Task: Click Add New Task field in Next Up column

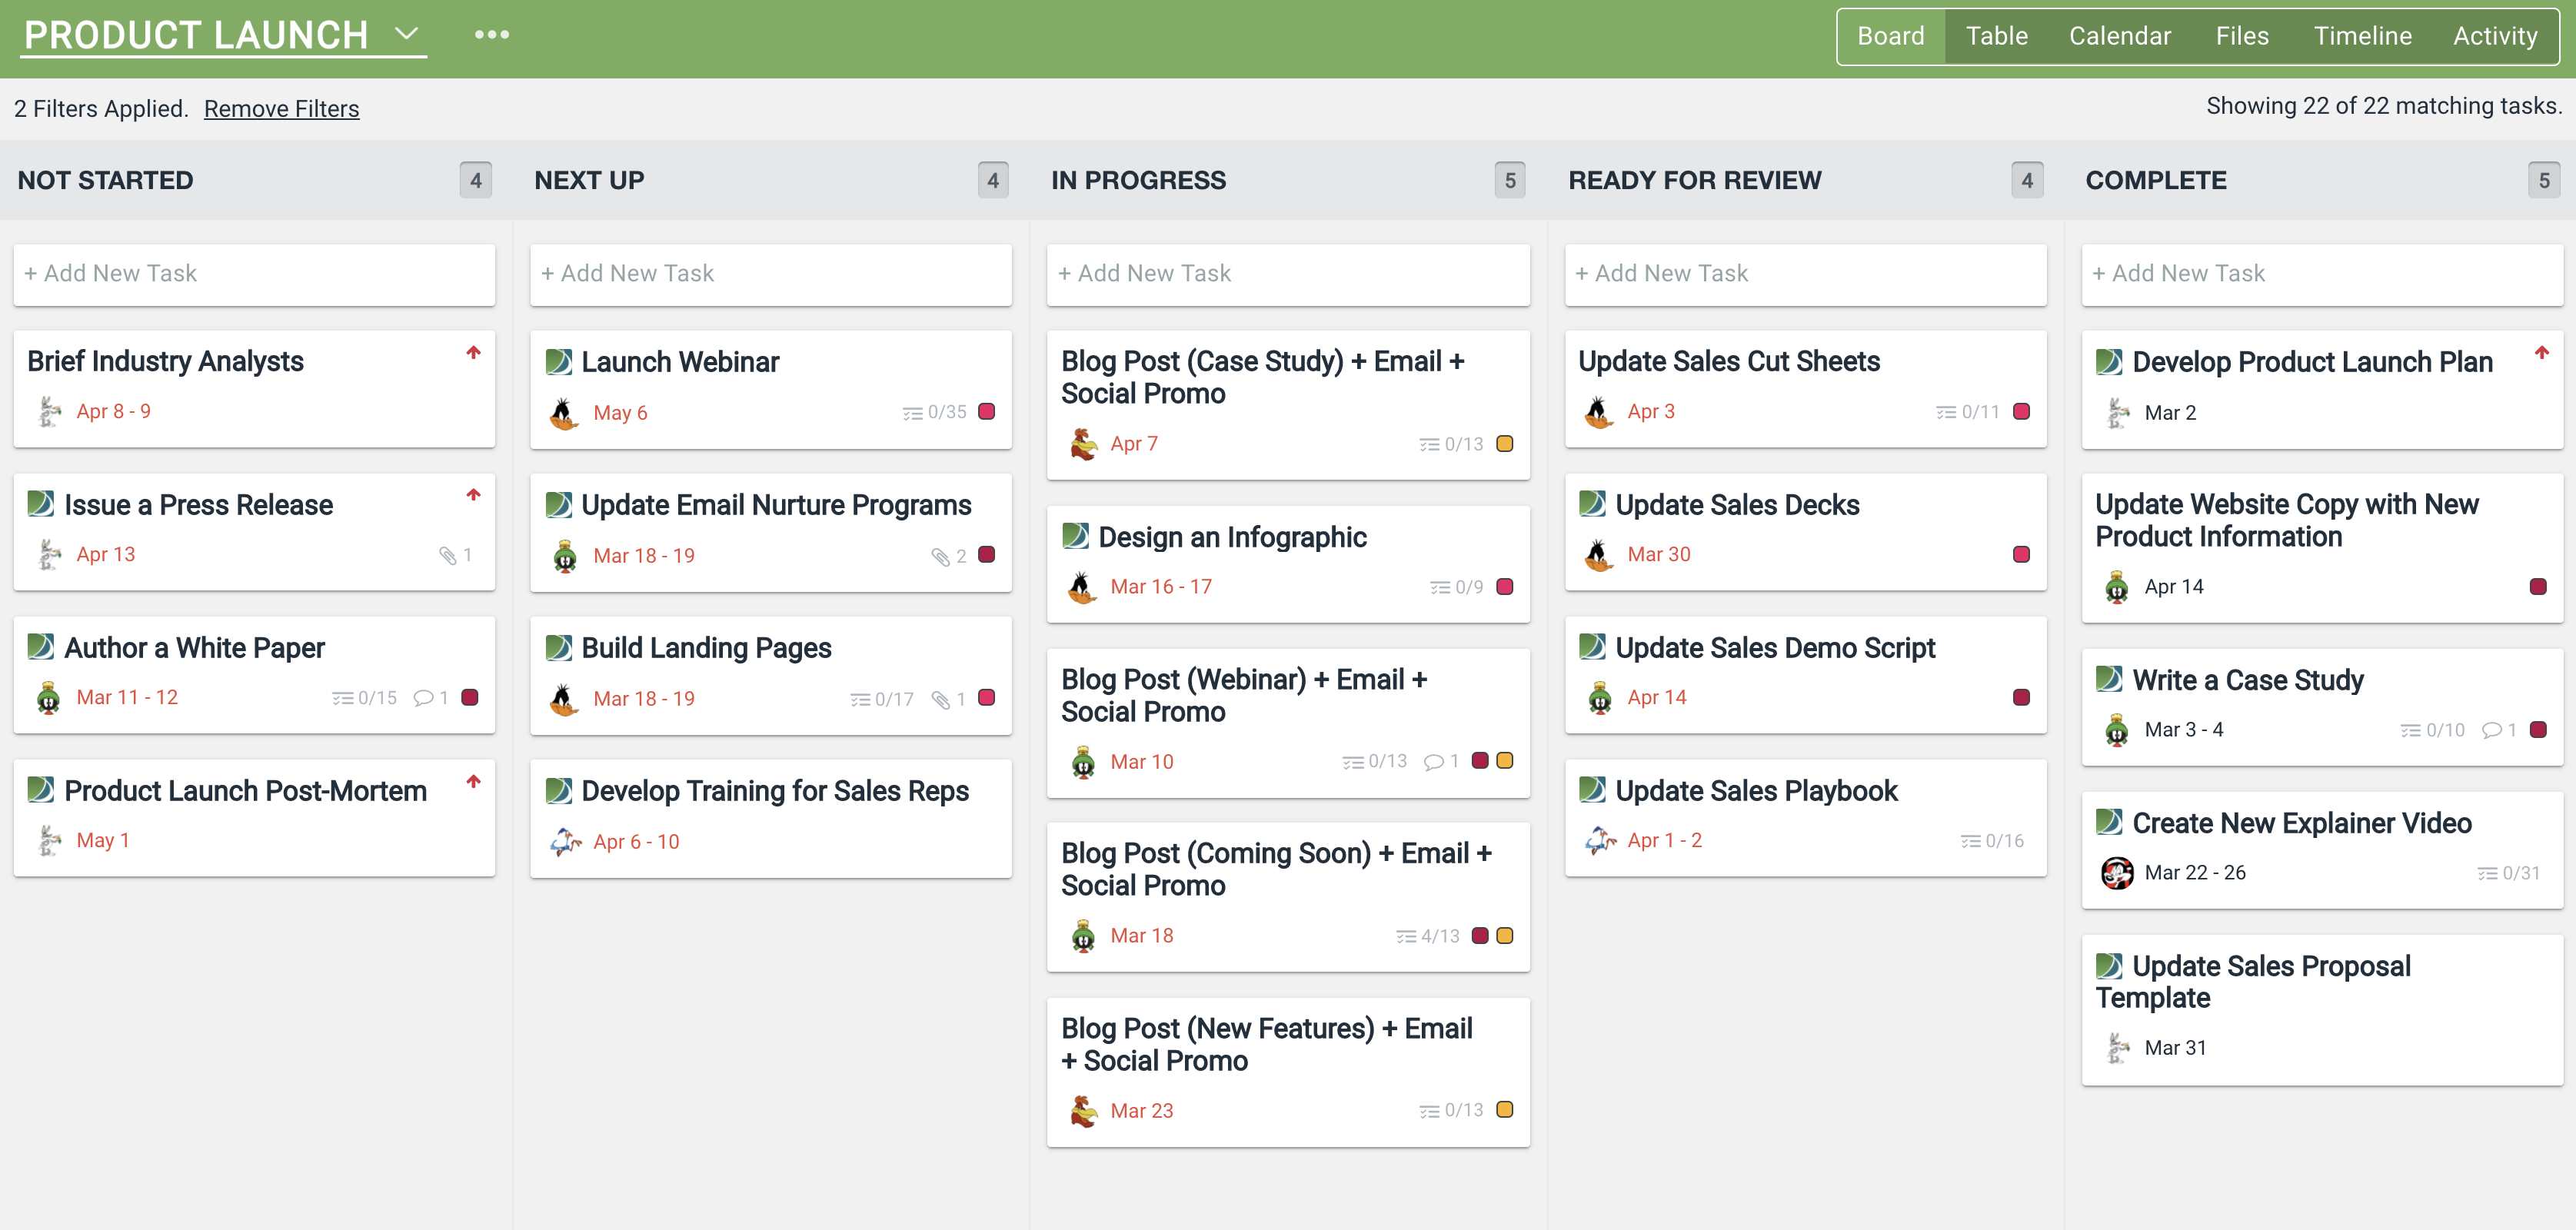Action: pos(770,274)
